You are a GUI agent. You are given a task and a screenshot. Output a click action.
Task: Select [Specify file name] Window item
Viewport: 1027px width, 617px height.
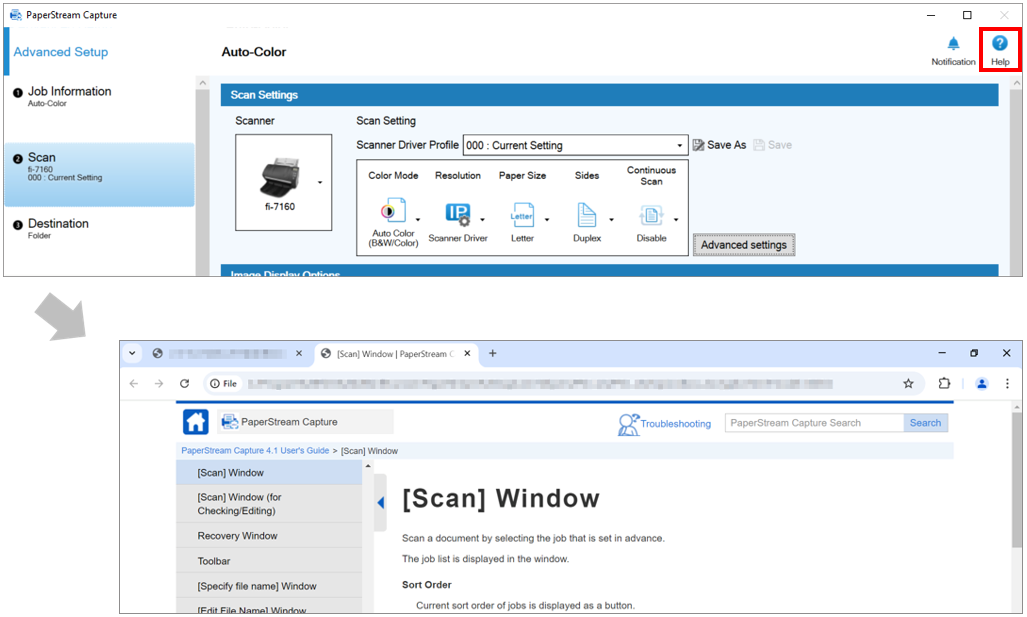click(269, 586)
